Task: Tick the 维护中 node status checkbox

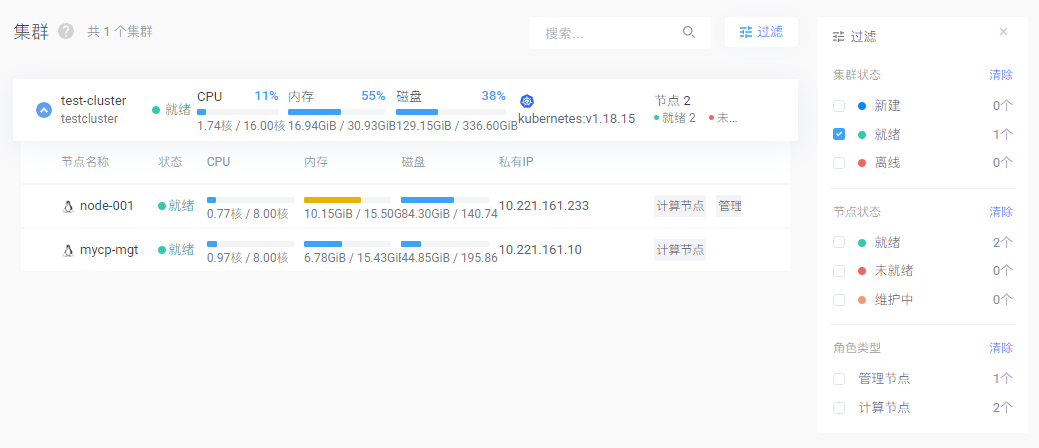Action: point(839,300)
